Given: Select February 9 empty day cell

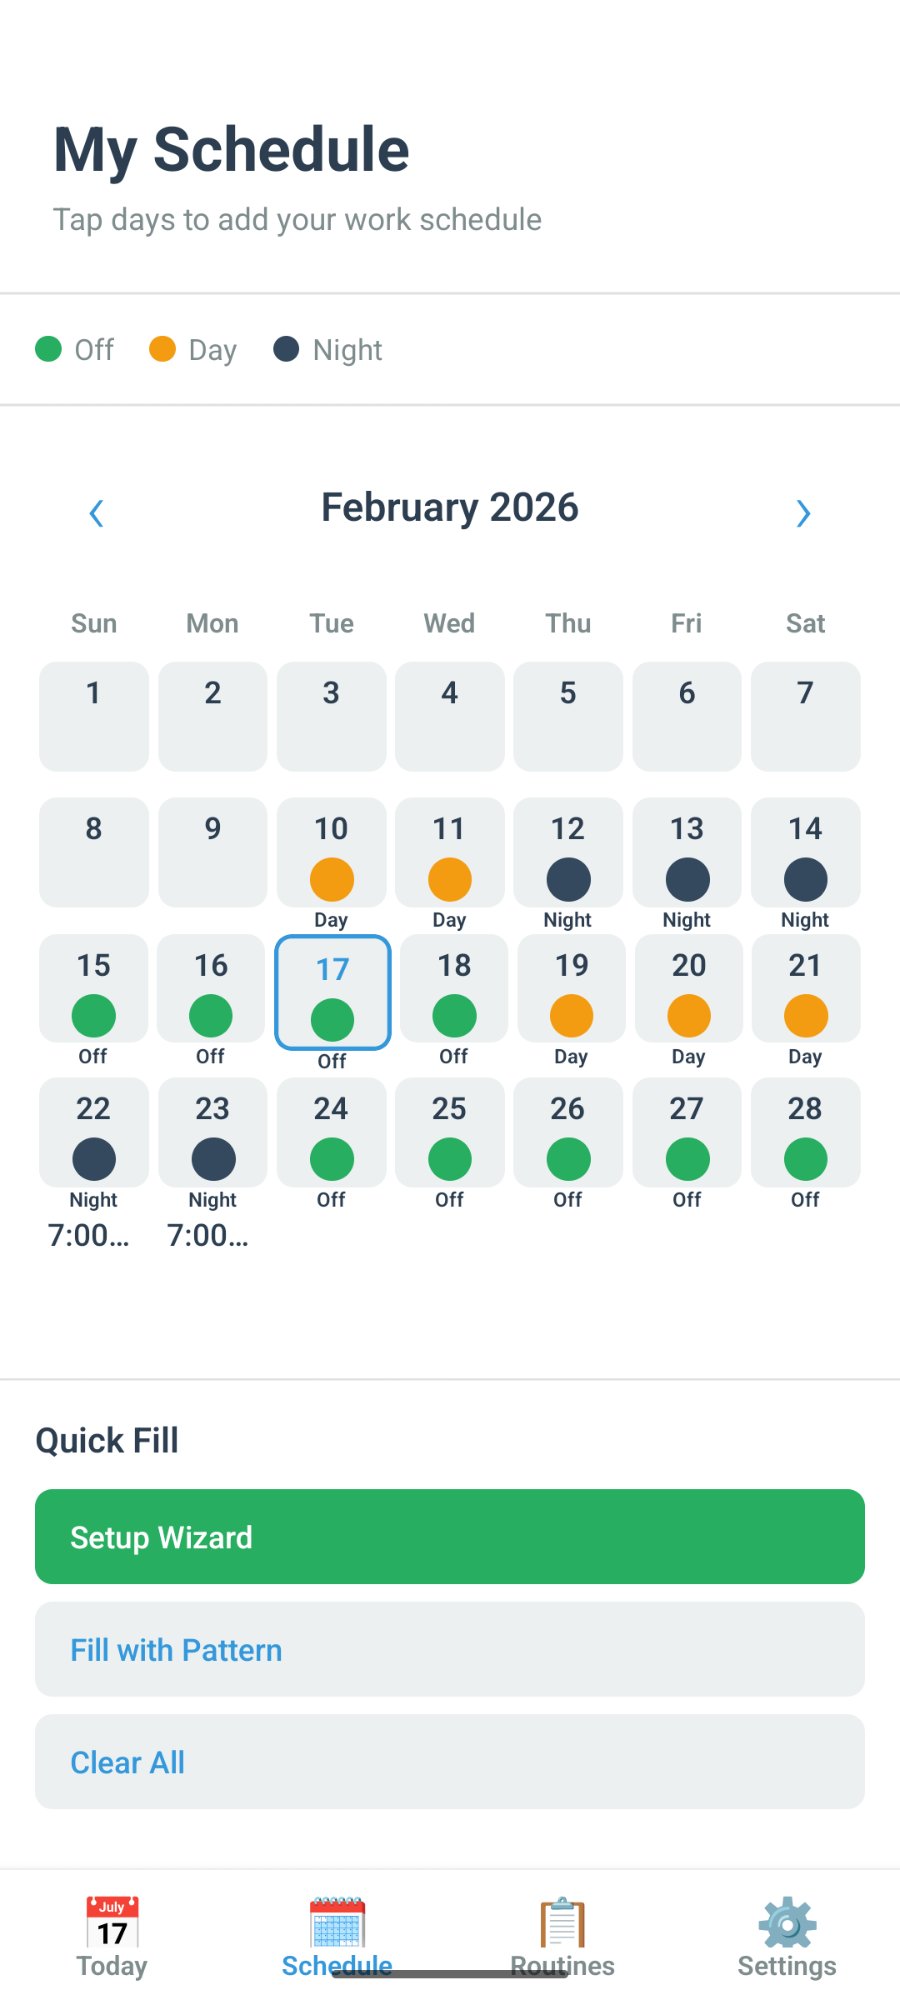Looking at the screenshot, I should [x=212, y=852].
